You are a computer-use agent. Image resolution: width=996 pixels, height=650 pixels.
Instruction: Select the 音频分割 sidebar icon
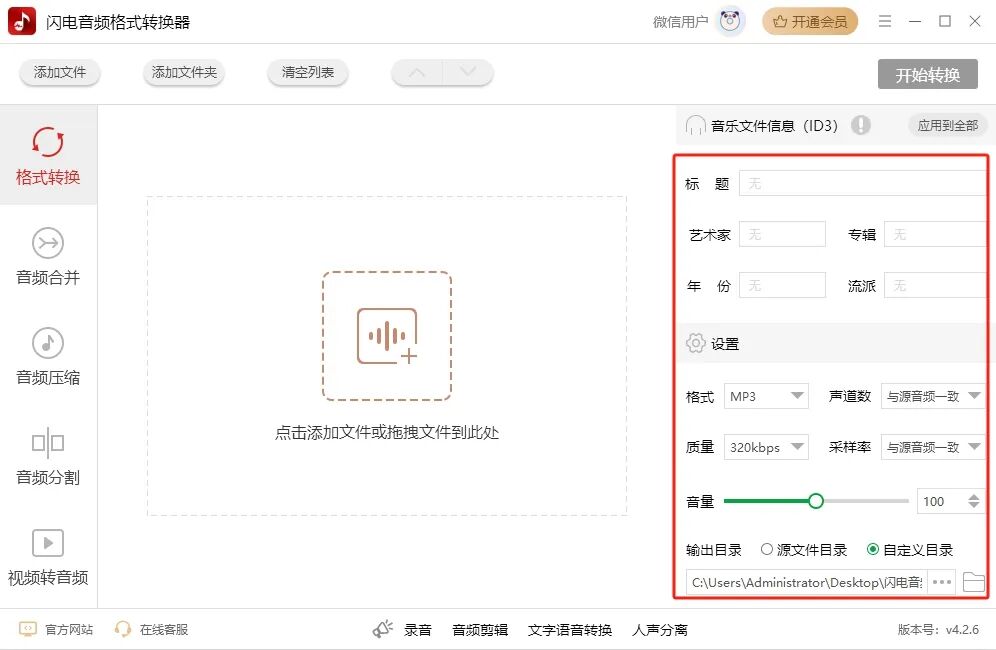click(x=48, y=443)
